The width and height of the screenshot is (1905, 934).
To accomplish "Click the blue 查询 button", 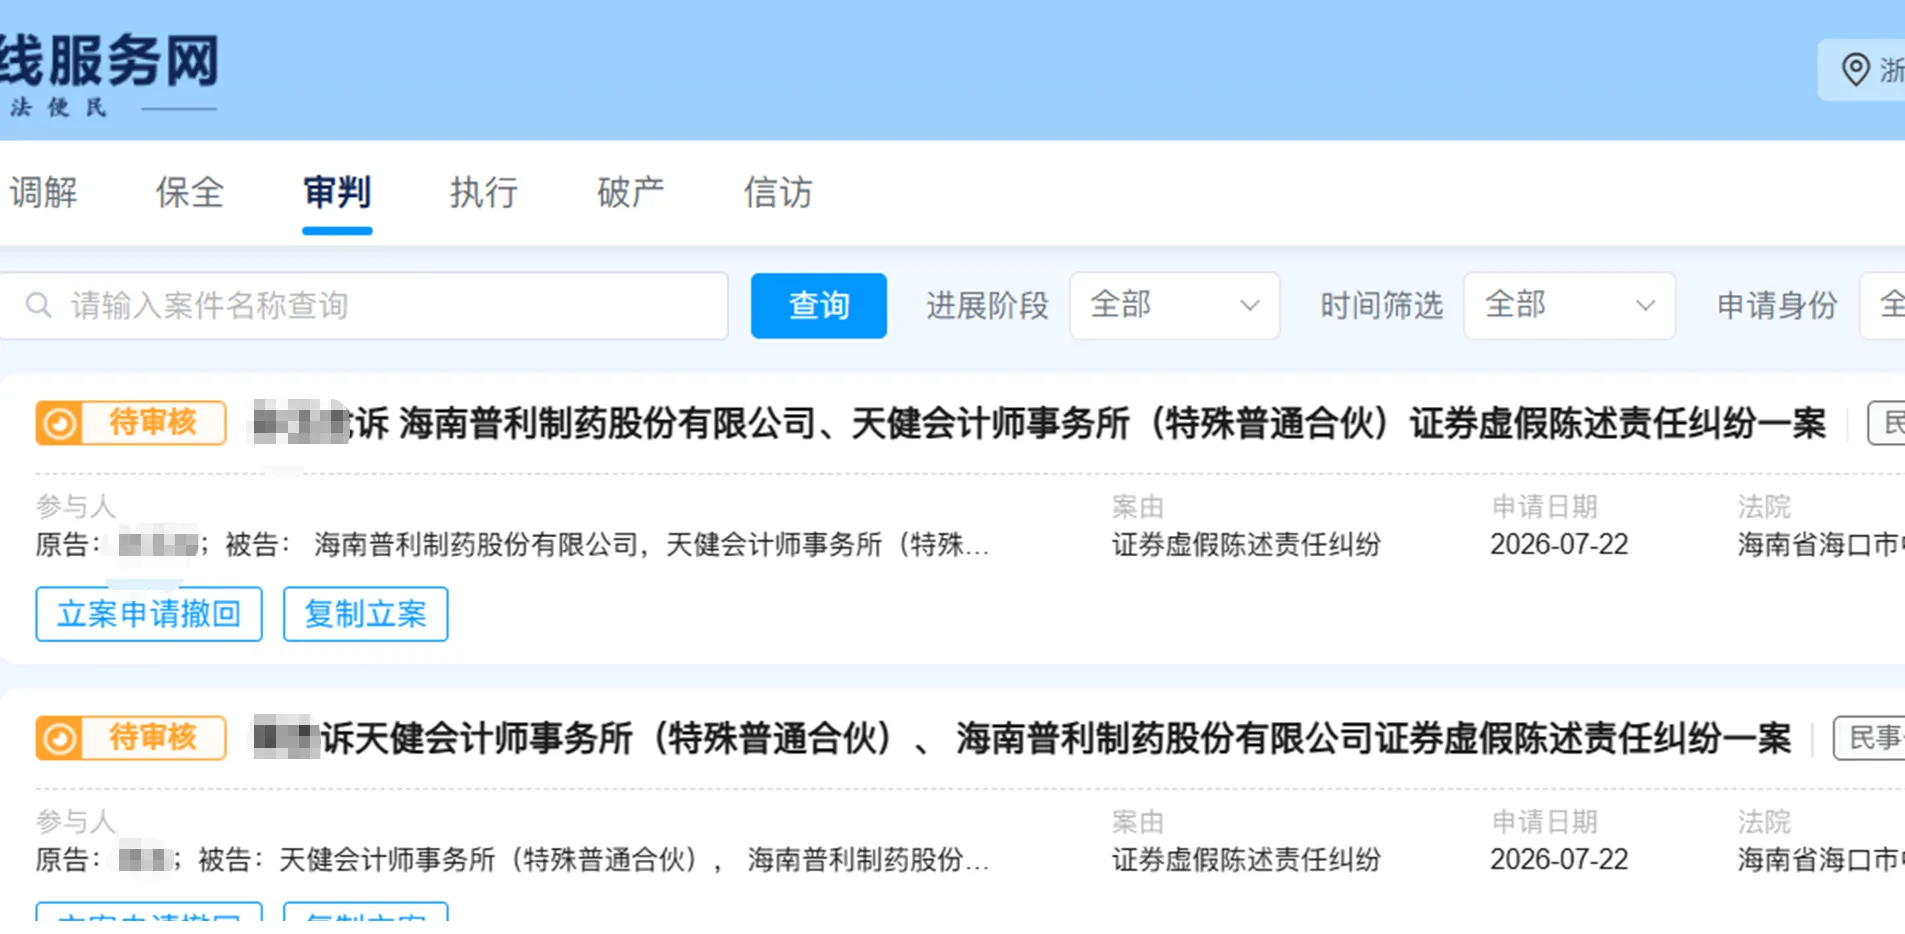I will tap(818, 306).
